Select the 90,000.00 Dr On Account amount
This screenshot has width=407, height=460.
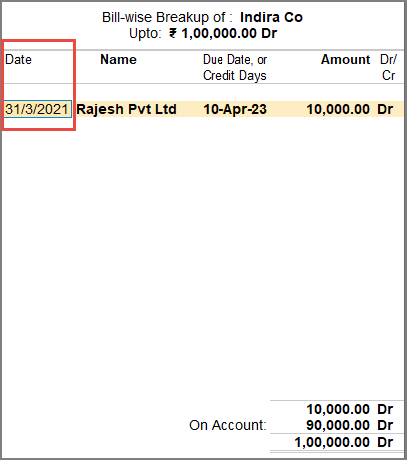[350, 425]
